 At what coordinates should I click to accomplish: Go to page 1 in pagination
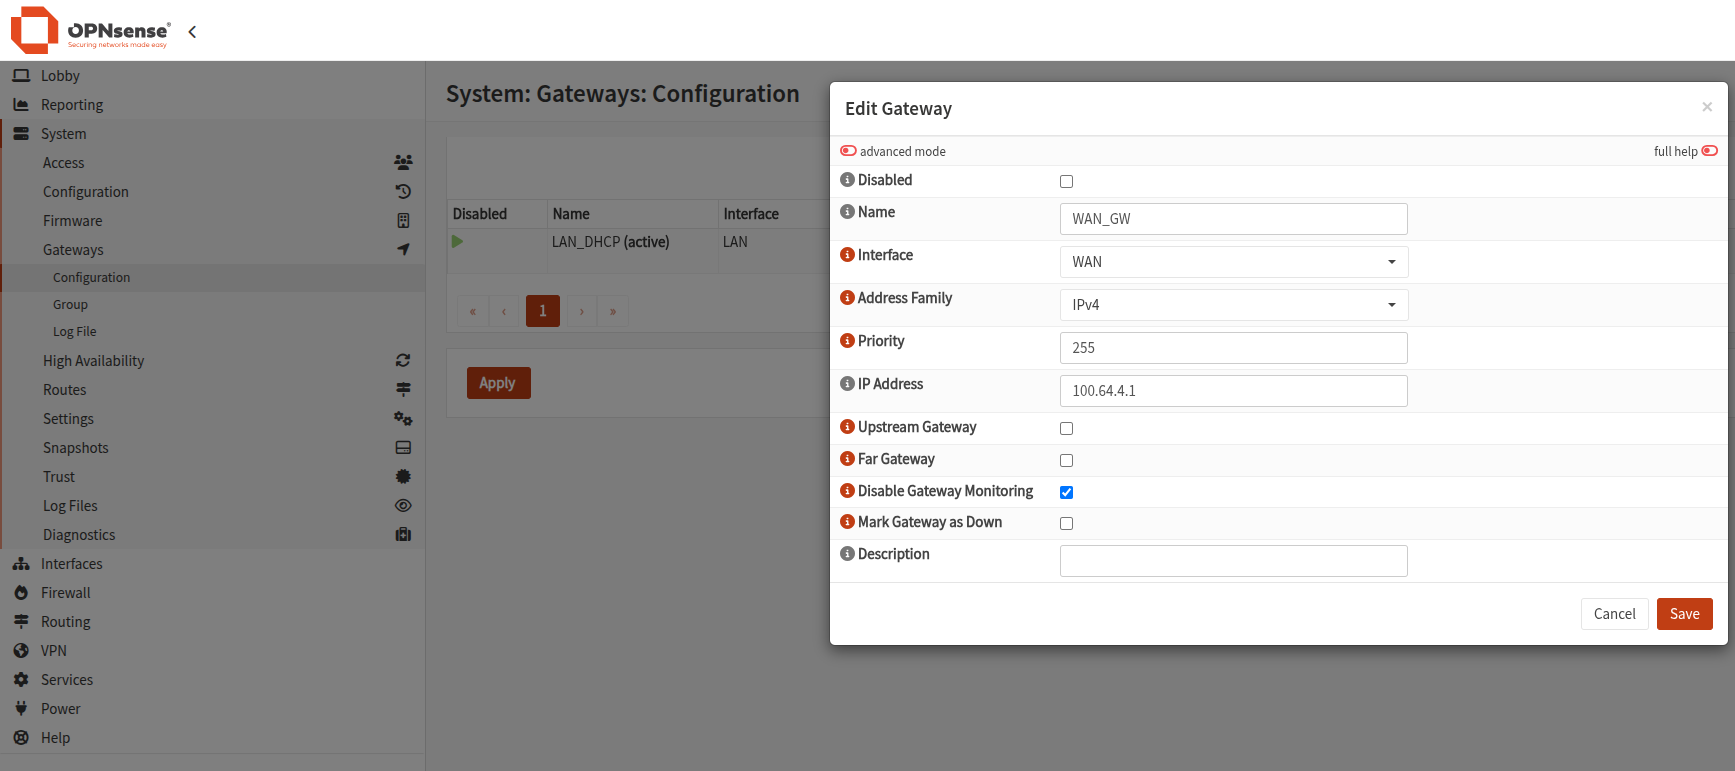click(x=543, y=311)
